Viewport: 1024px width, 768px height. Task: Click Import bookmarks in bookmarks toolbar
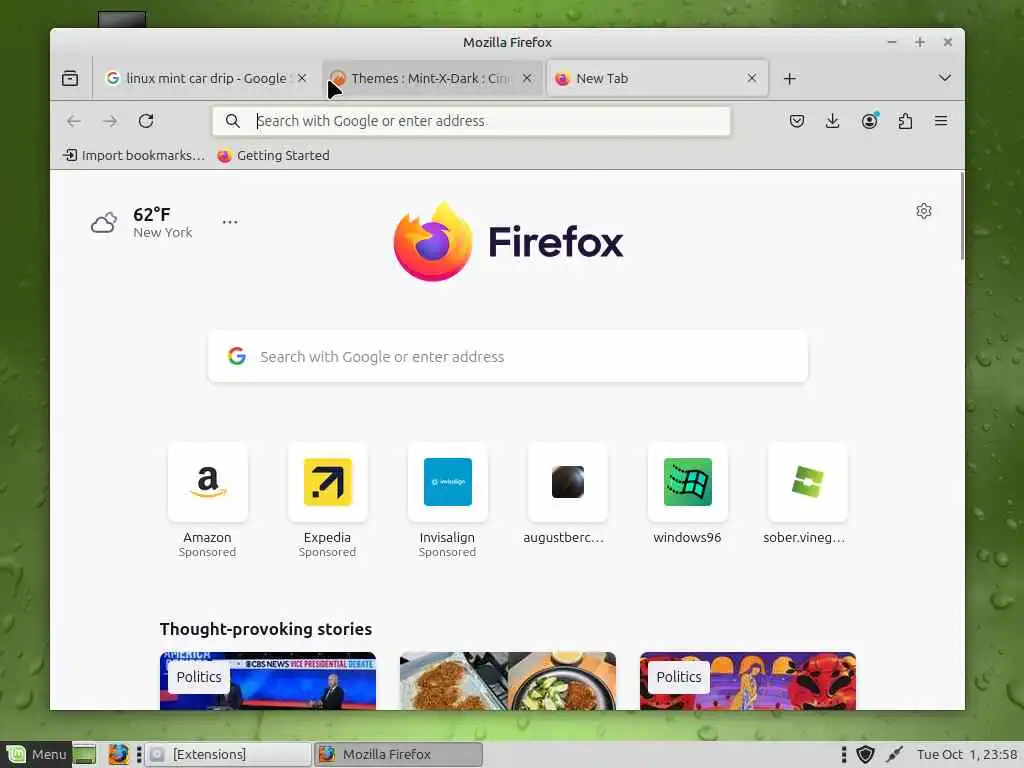coord(133,155)
